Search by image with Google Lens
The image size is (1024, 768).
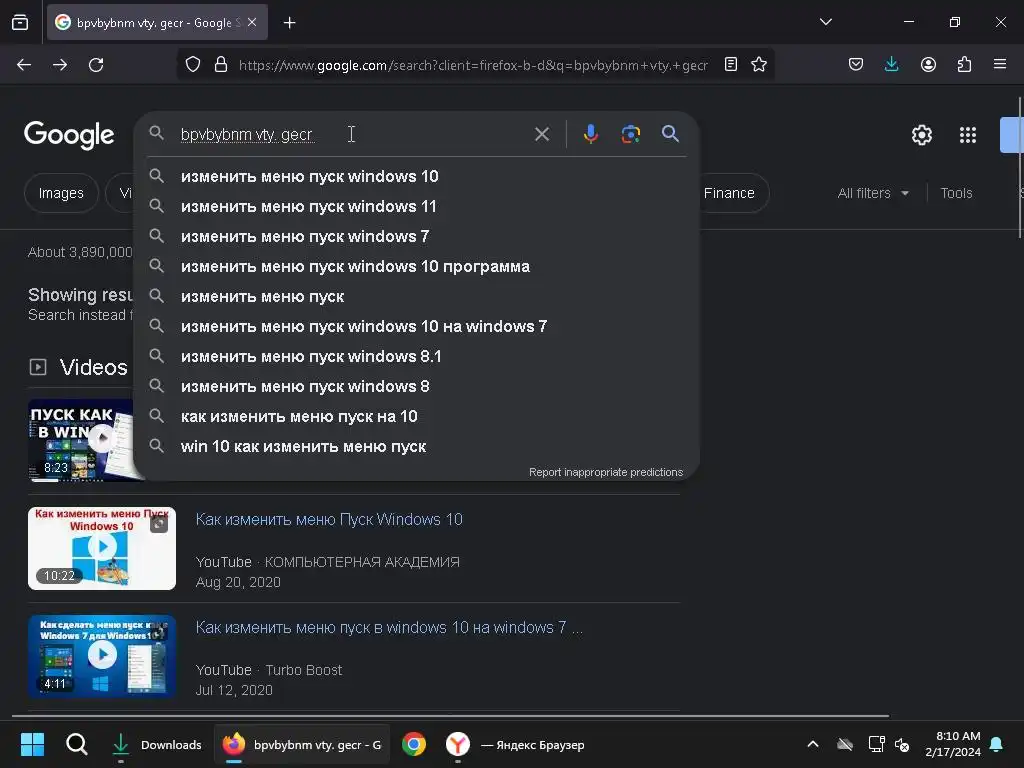coord(630,134)
